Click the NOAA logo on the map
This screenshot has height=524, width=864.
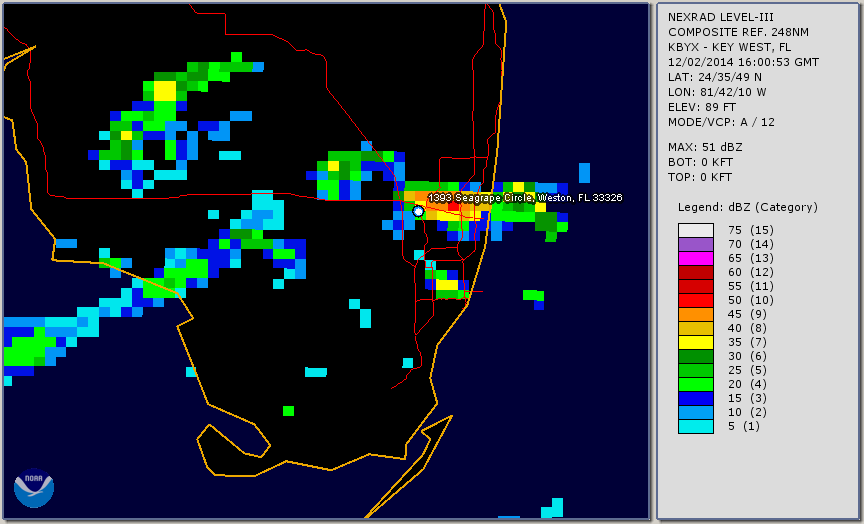coord(34,488)
